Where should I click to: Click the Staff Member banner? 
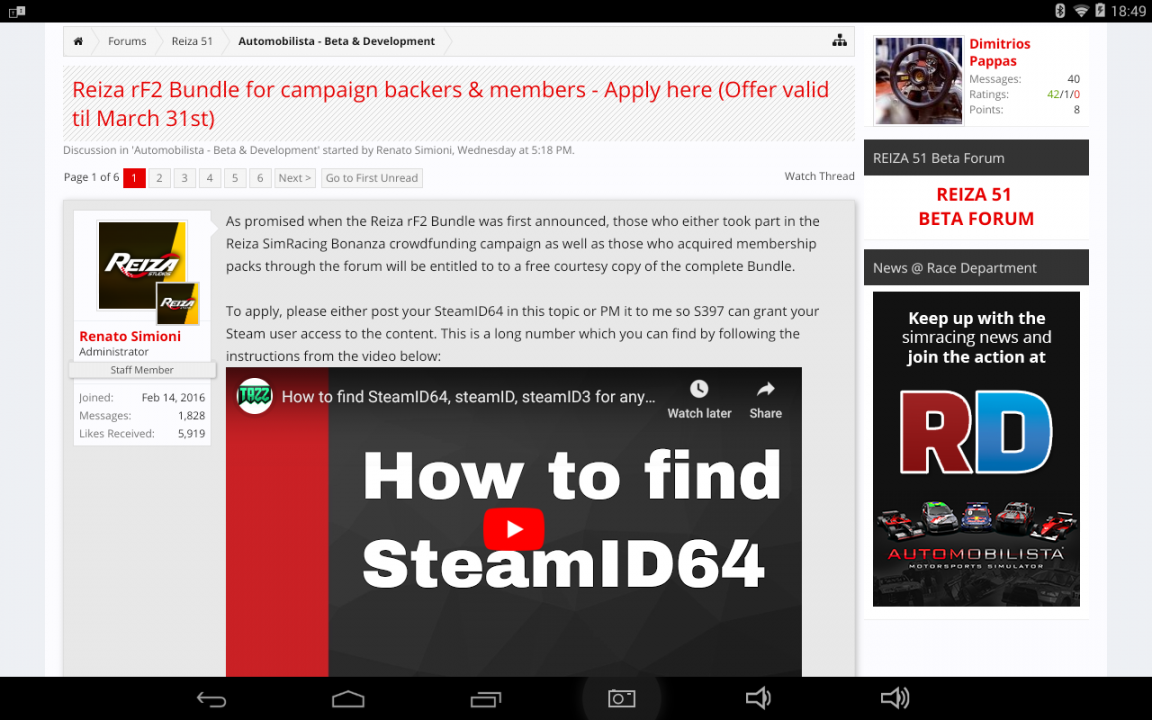(x=143, y=370)
